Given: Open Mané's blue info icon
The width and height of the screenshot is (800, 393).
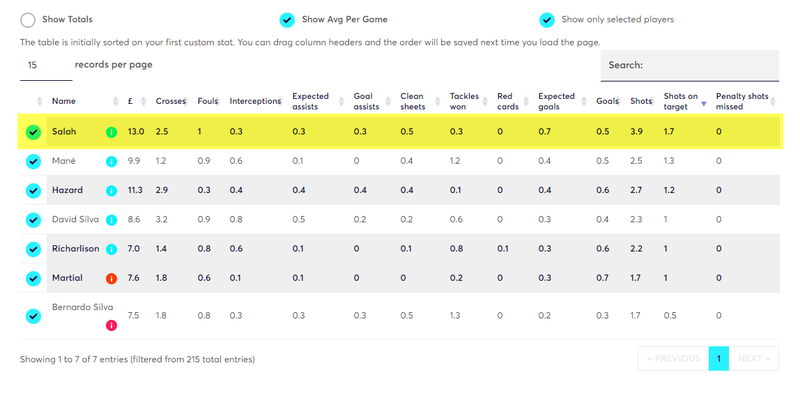Looking at the screenshot, I should [x=111, y=162].
